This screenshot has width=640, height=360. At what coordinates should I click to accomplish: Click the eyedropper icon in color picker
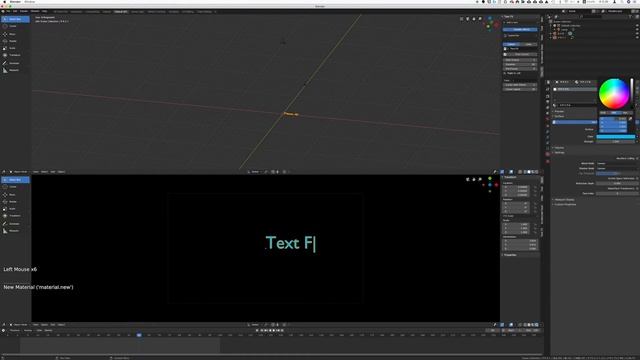pyautogui.click(x=630, y=119)
